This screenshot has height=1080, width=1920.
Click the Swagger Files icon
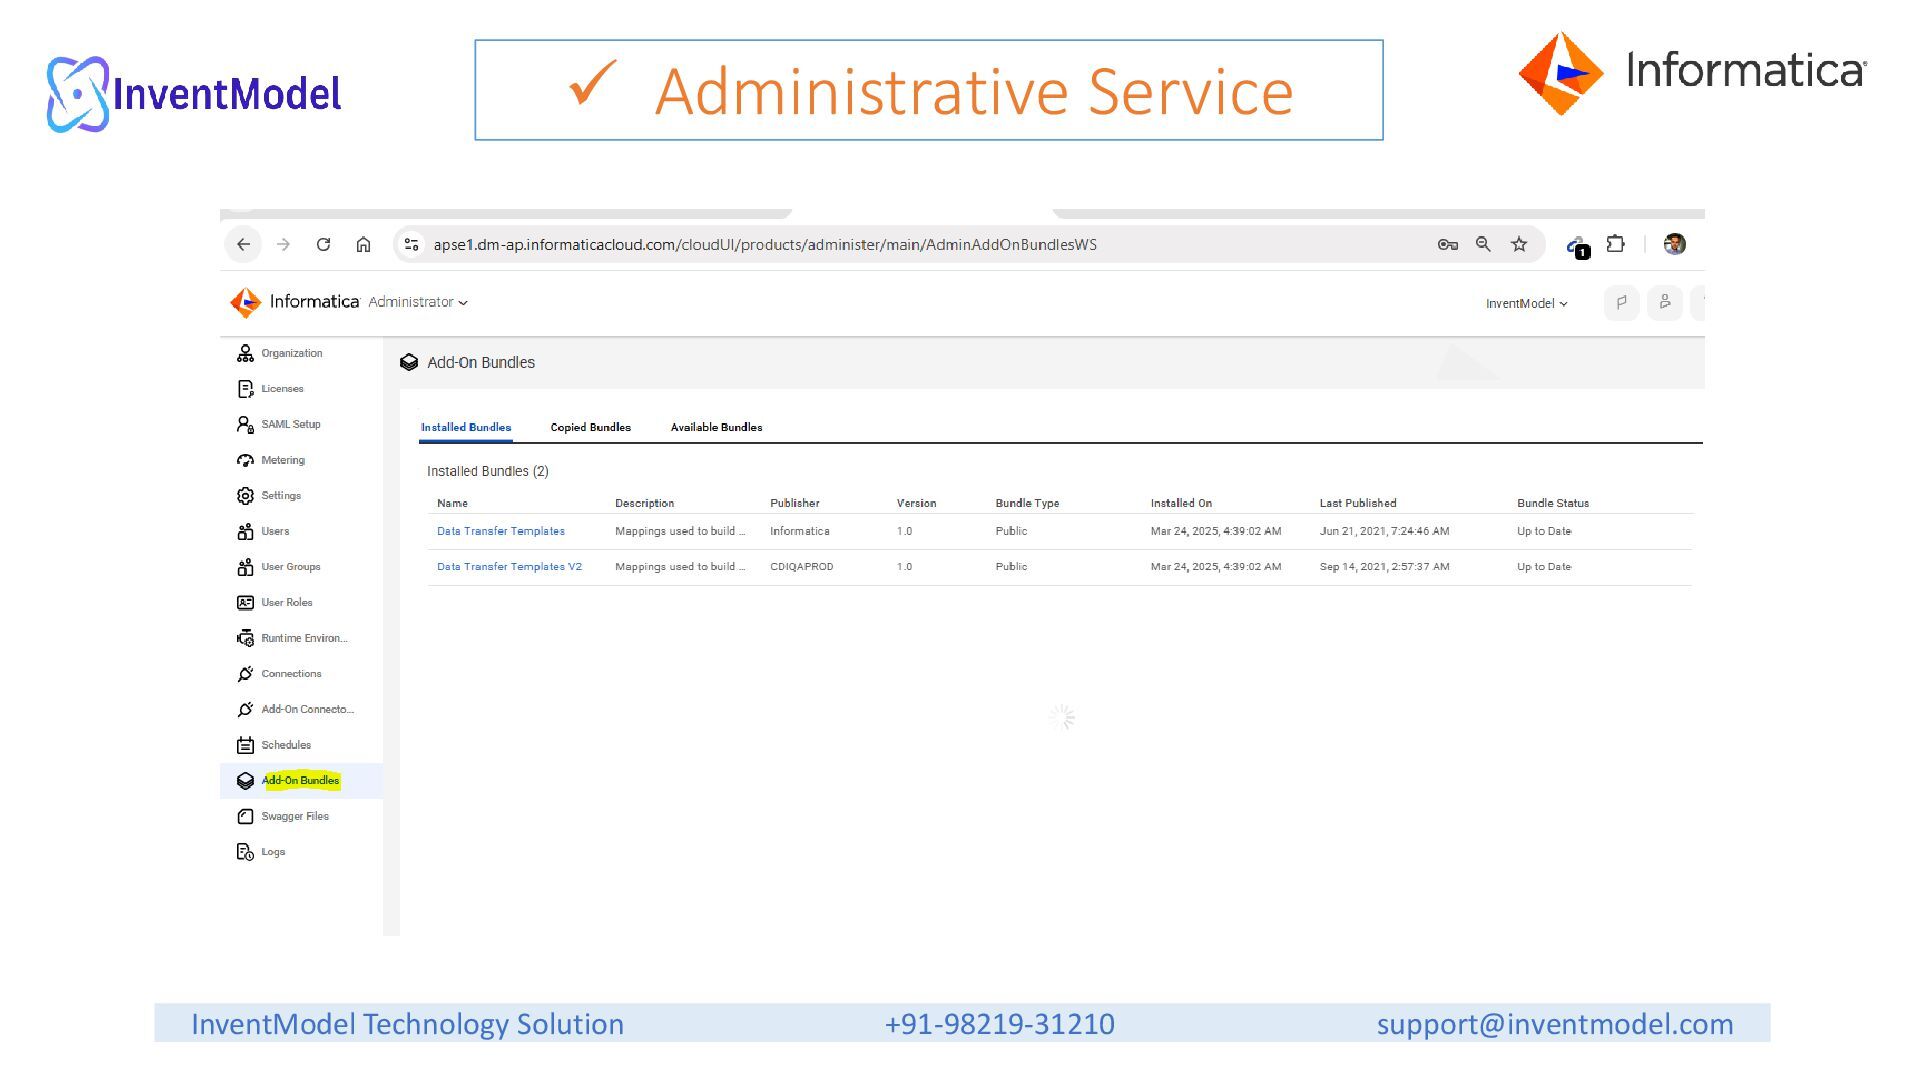245,817
